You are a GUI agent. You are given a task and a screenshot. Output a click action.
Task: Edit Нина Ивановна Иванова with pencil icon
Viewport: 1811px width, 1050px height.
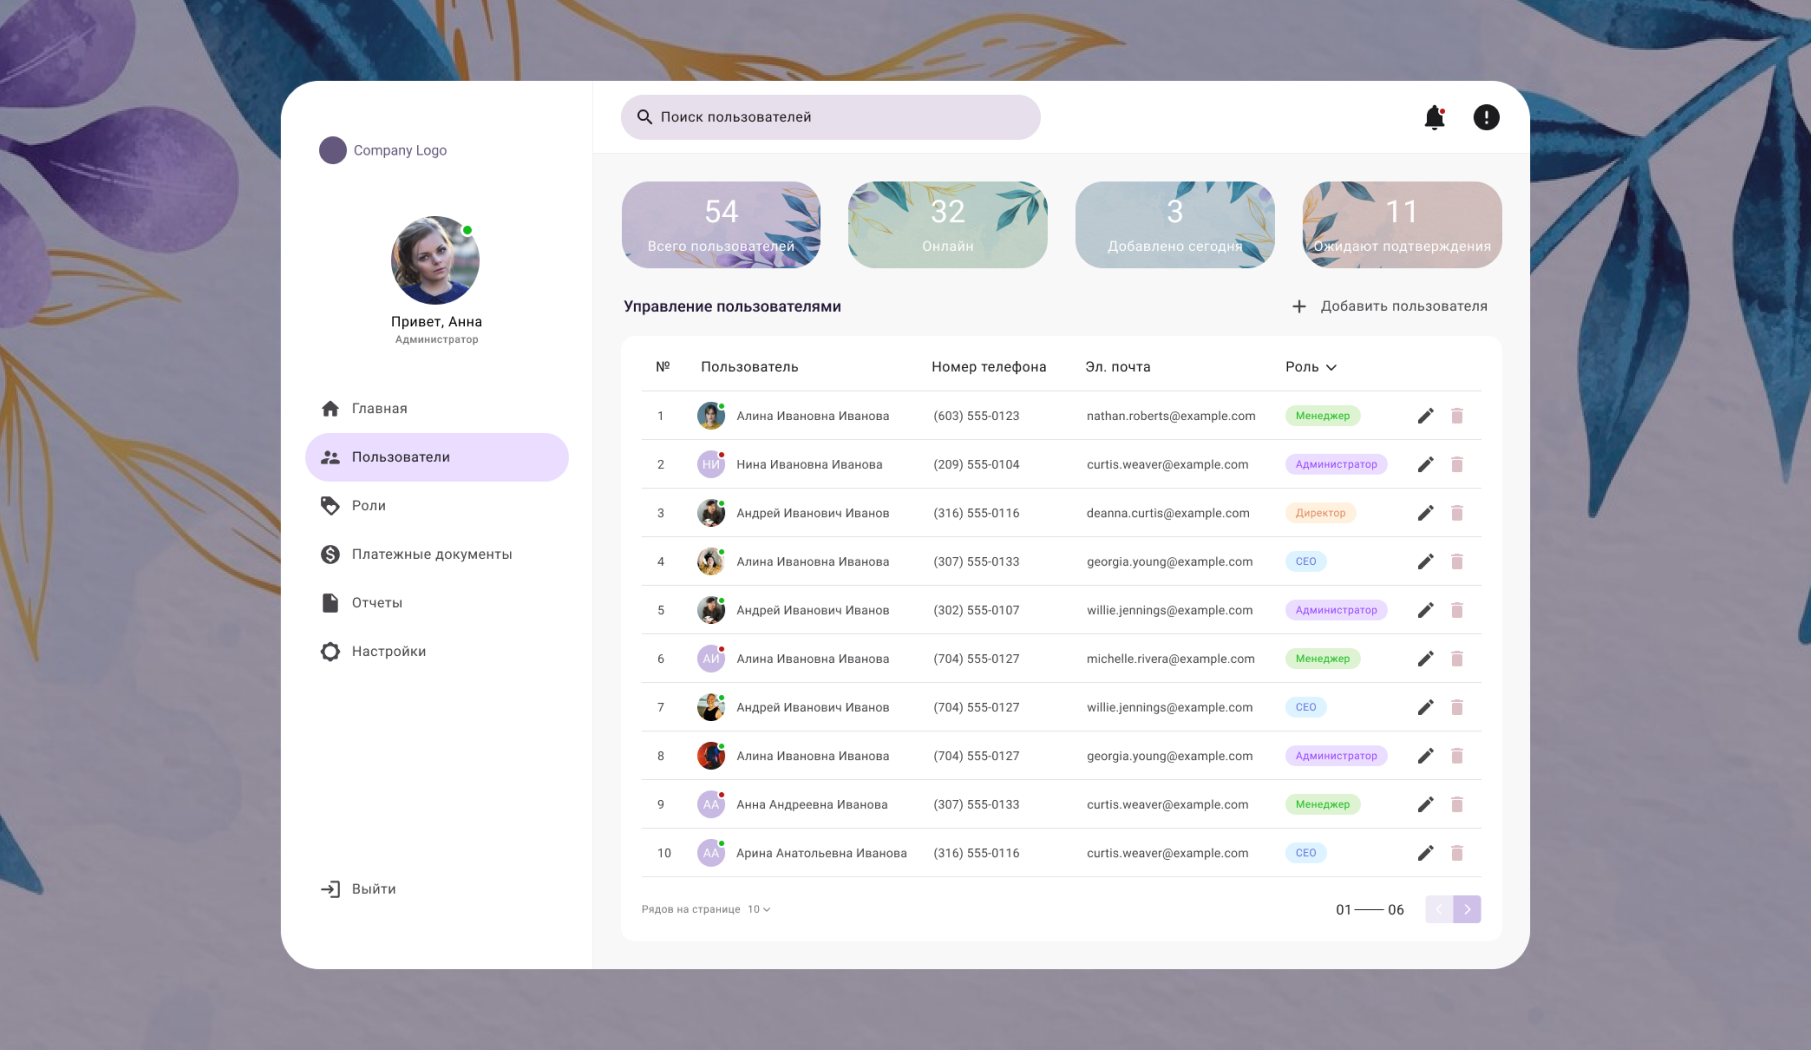1425,464
